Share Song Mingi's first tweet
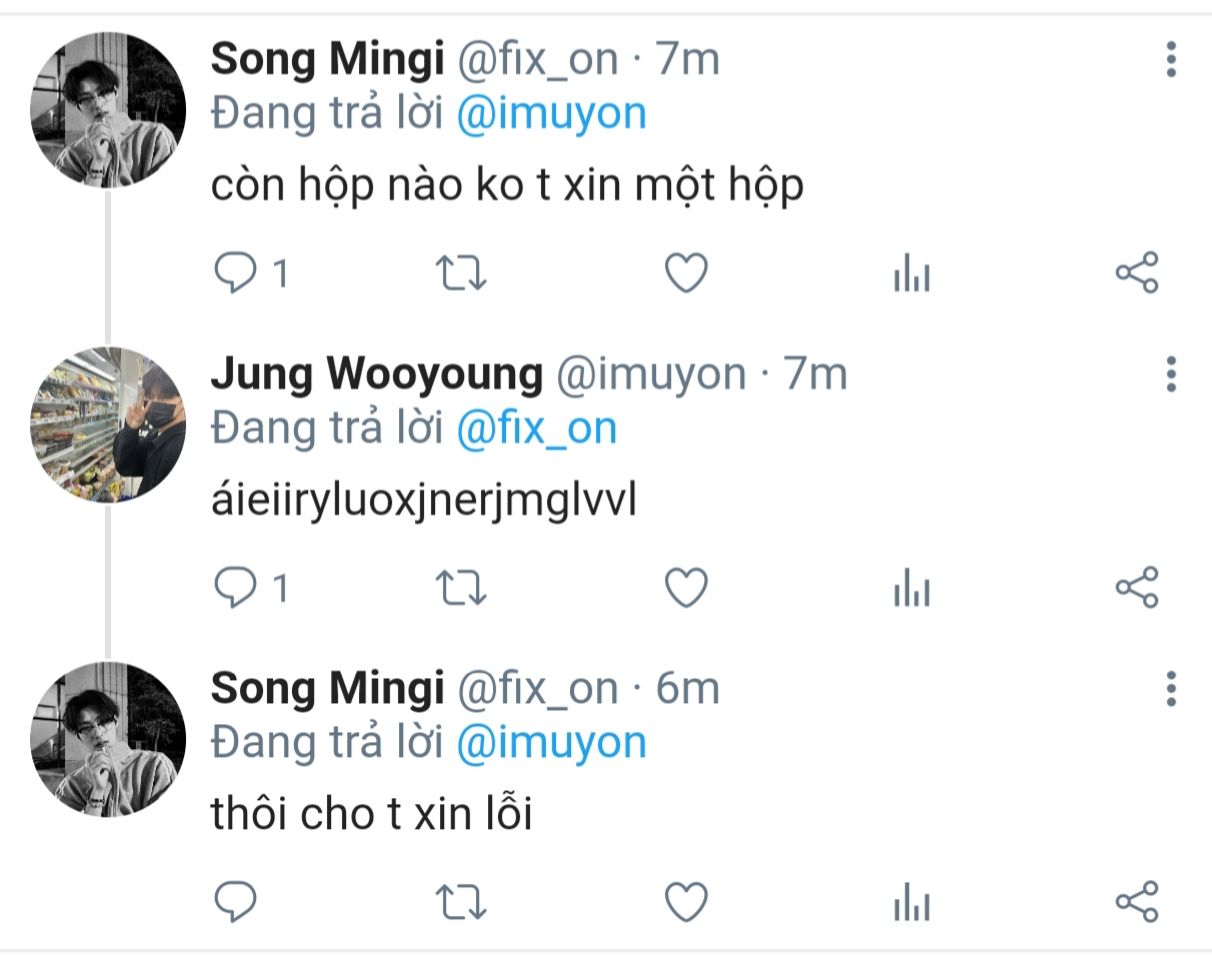 pyautogui.click(x=1137, y=273)
